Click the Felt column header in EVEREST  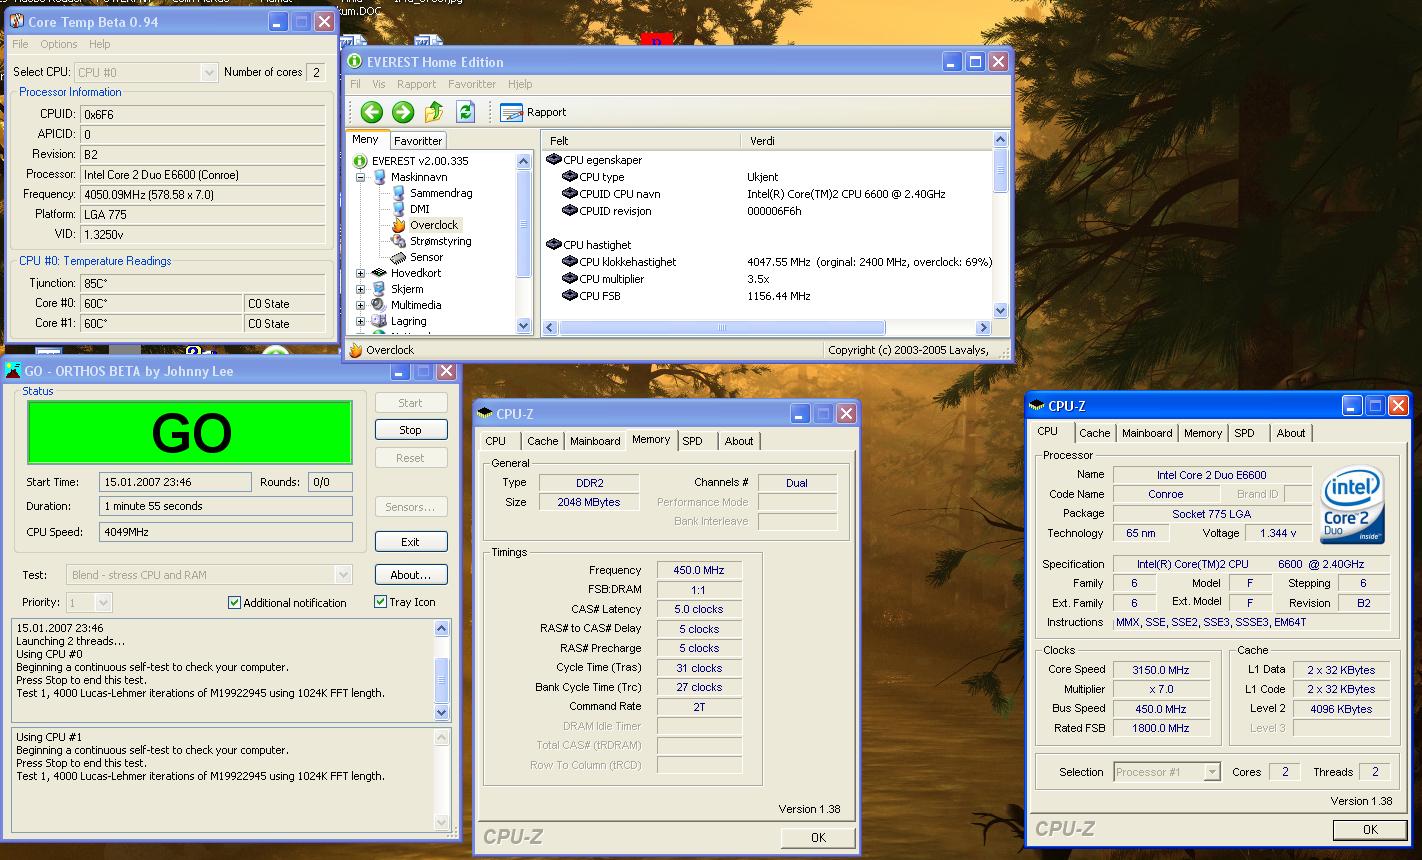coord(643,141)
